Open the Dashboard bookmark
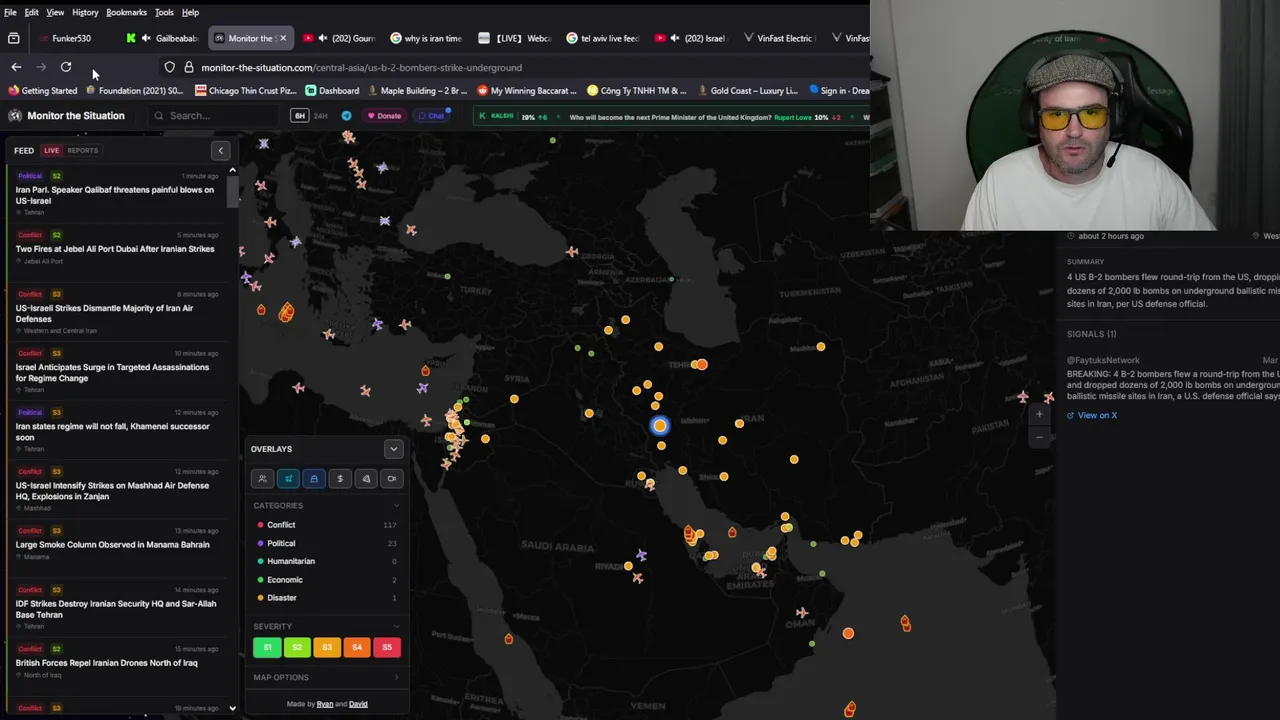The height and width of the screenshot is (720, 1280). coord(332,91)
